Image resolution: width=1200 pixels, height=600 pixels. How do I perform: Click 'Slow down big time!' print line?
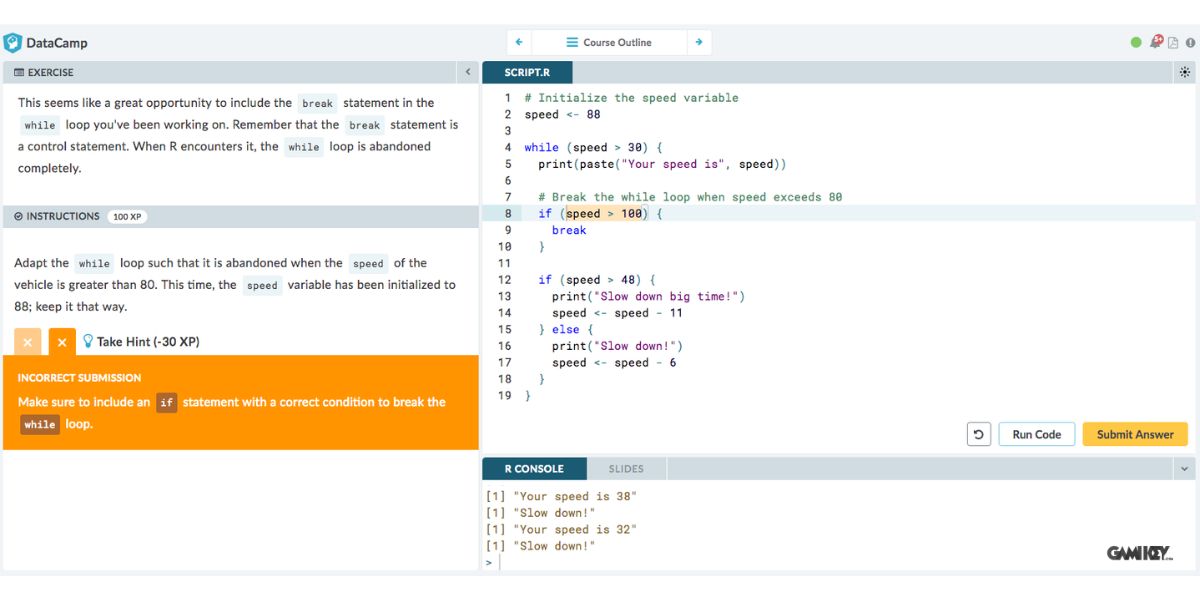(648, 296)
